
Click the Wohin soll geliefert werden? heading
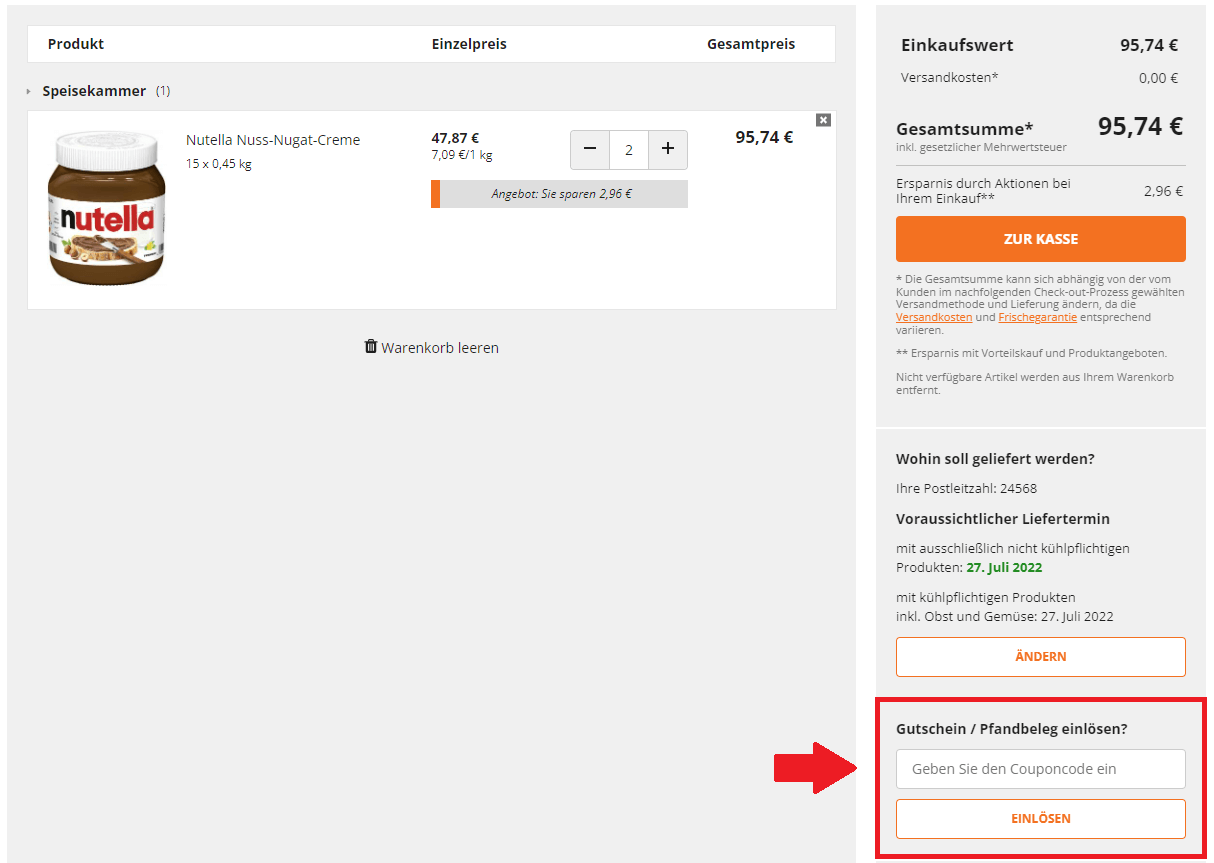(995, 459)
